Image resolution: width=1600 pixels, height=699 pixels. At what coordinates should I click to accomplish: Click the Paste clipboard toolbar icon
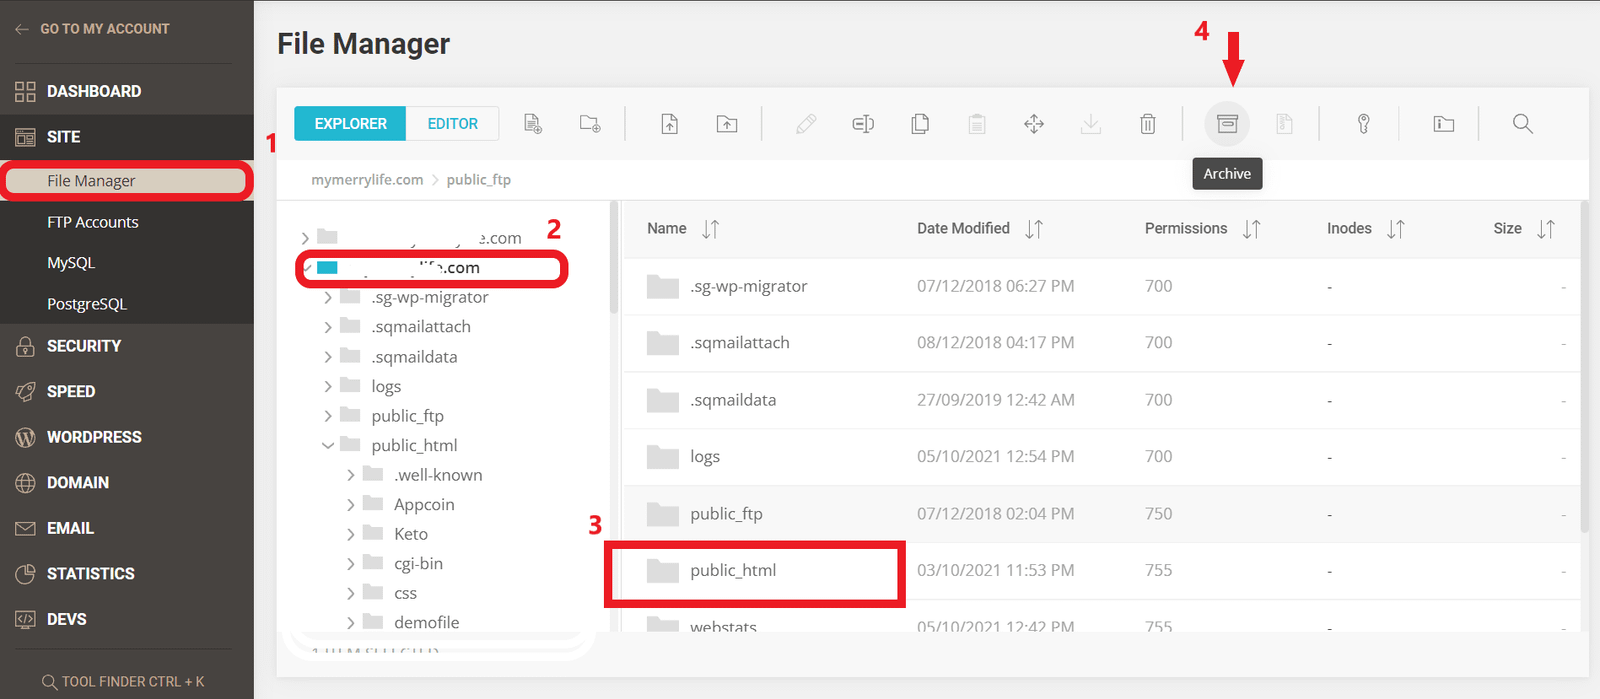pos(977,124)
